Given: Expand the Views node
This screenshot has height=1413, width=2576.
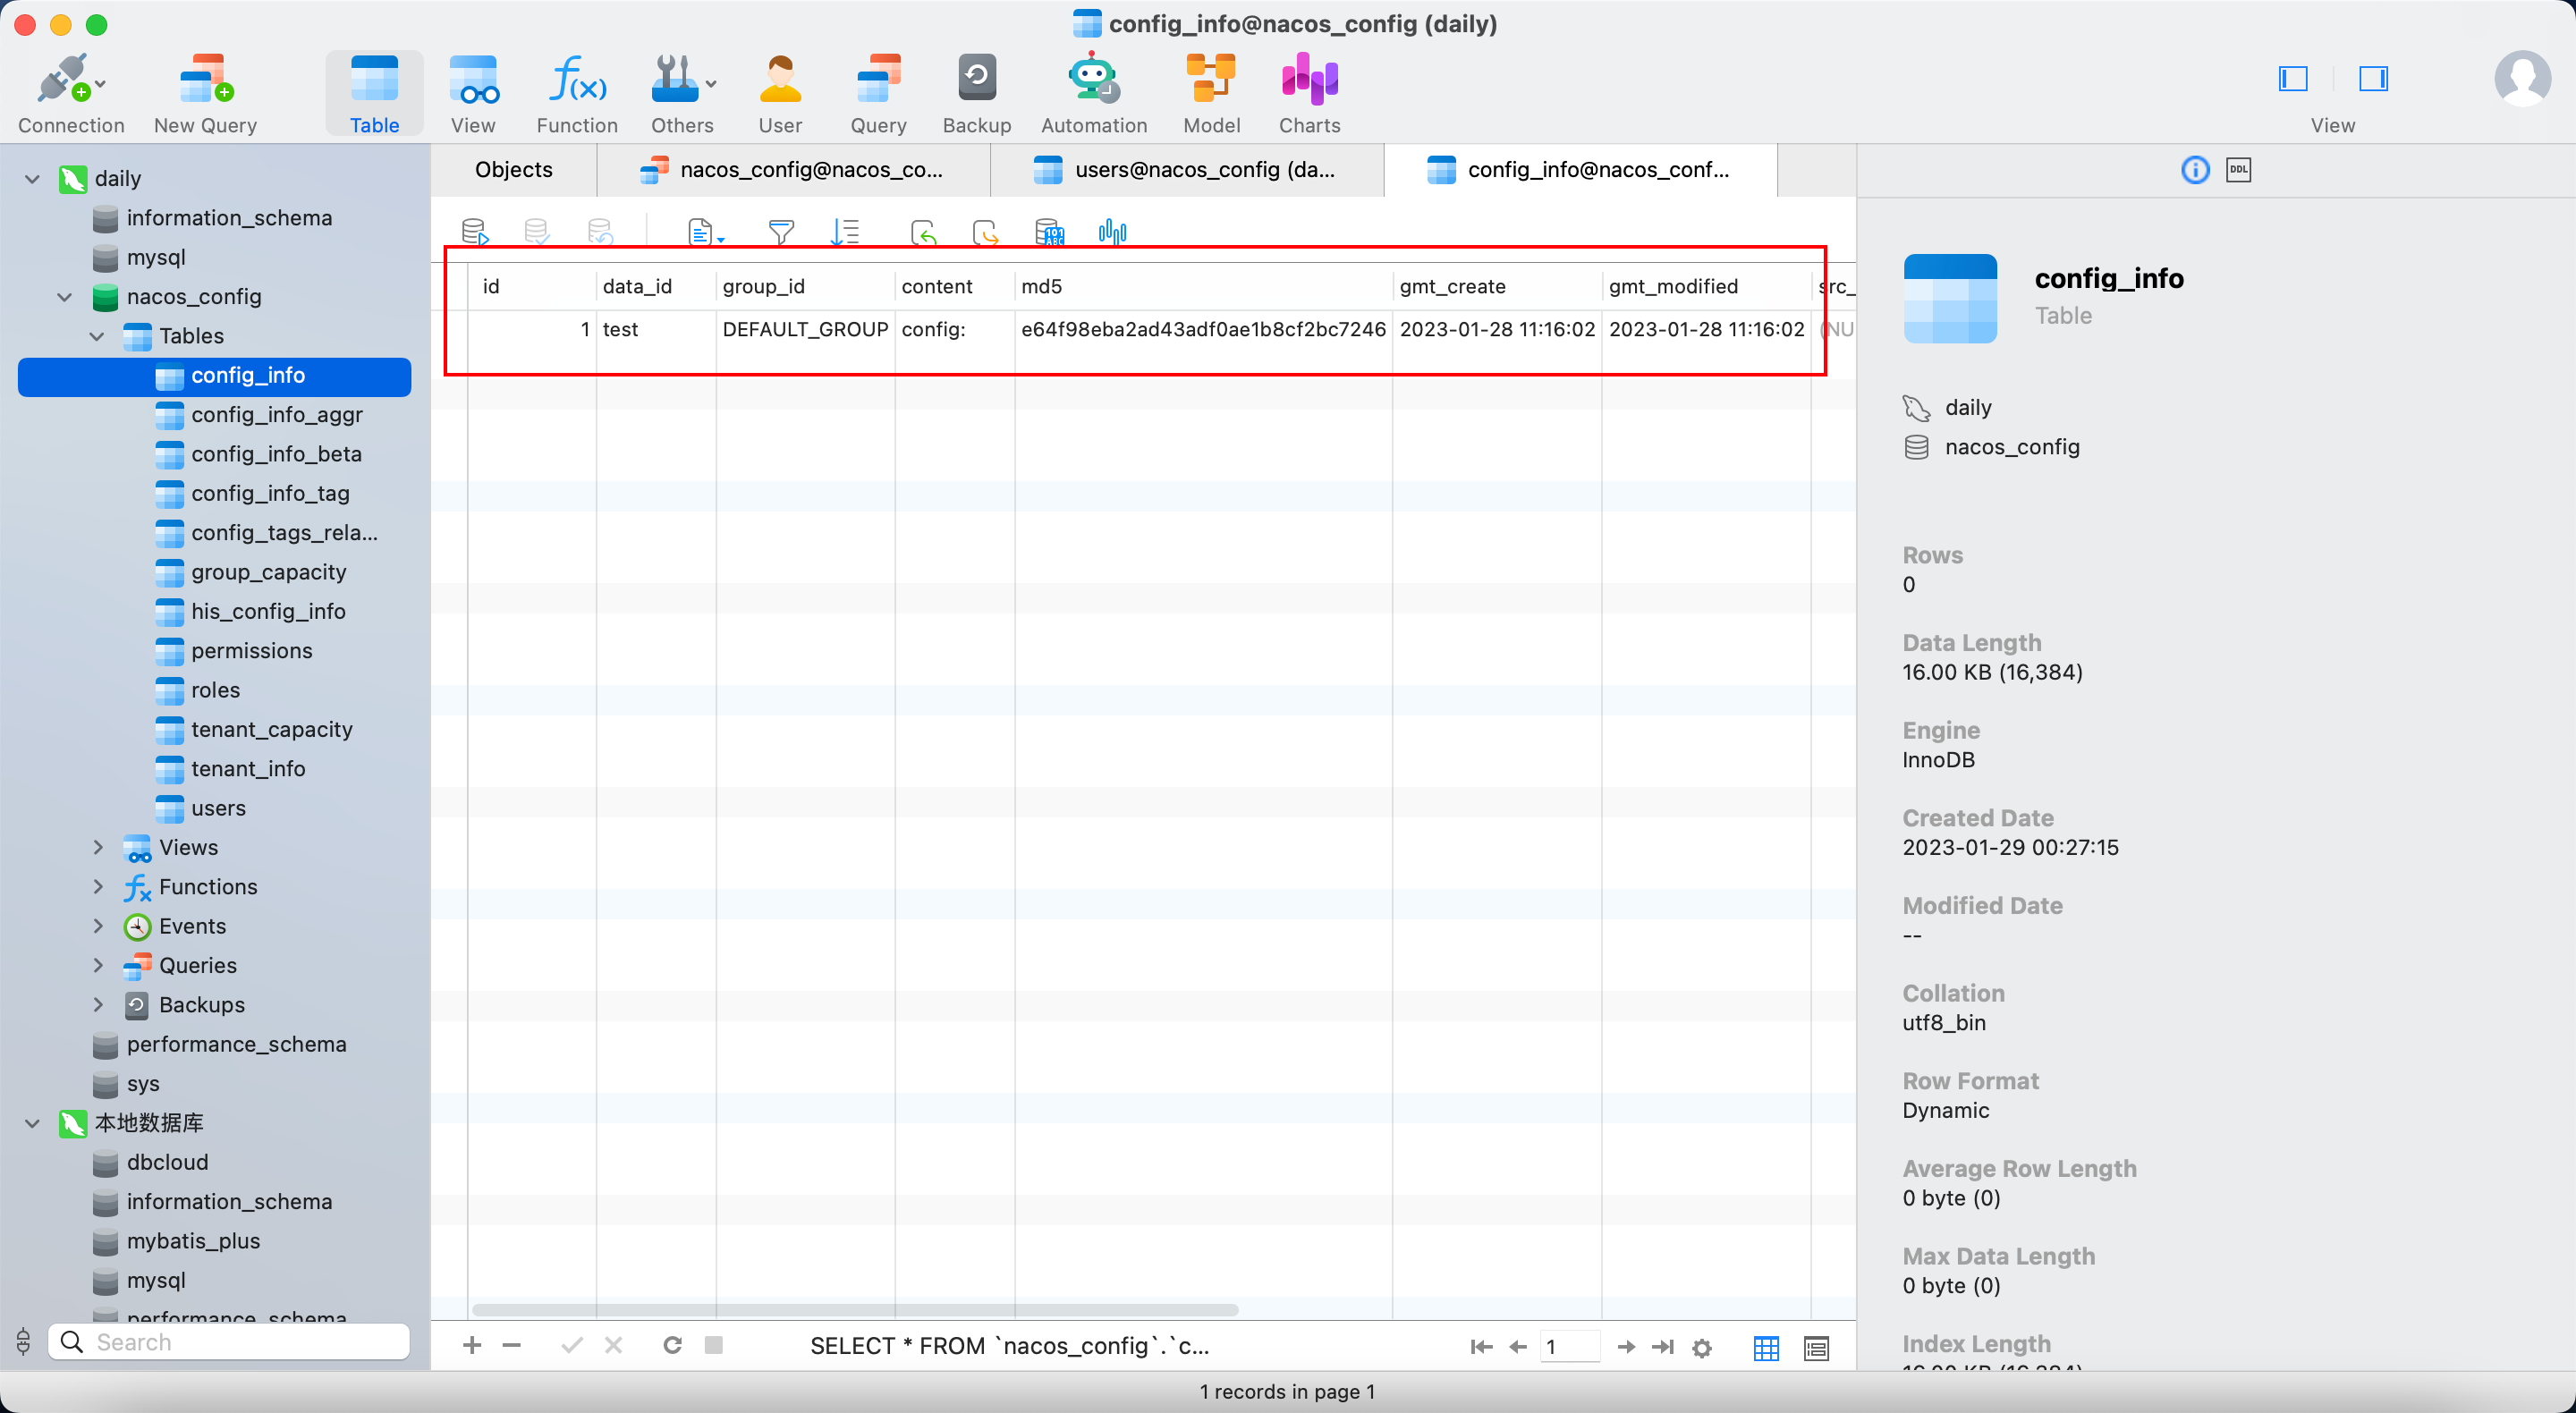Looking at the screenshot, I should [x=98, y=847].
